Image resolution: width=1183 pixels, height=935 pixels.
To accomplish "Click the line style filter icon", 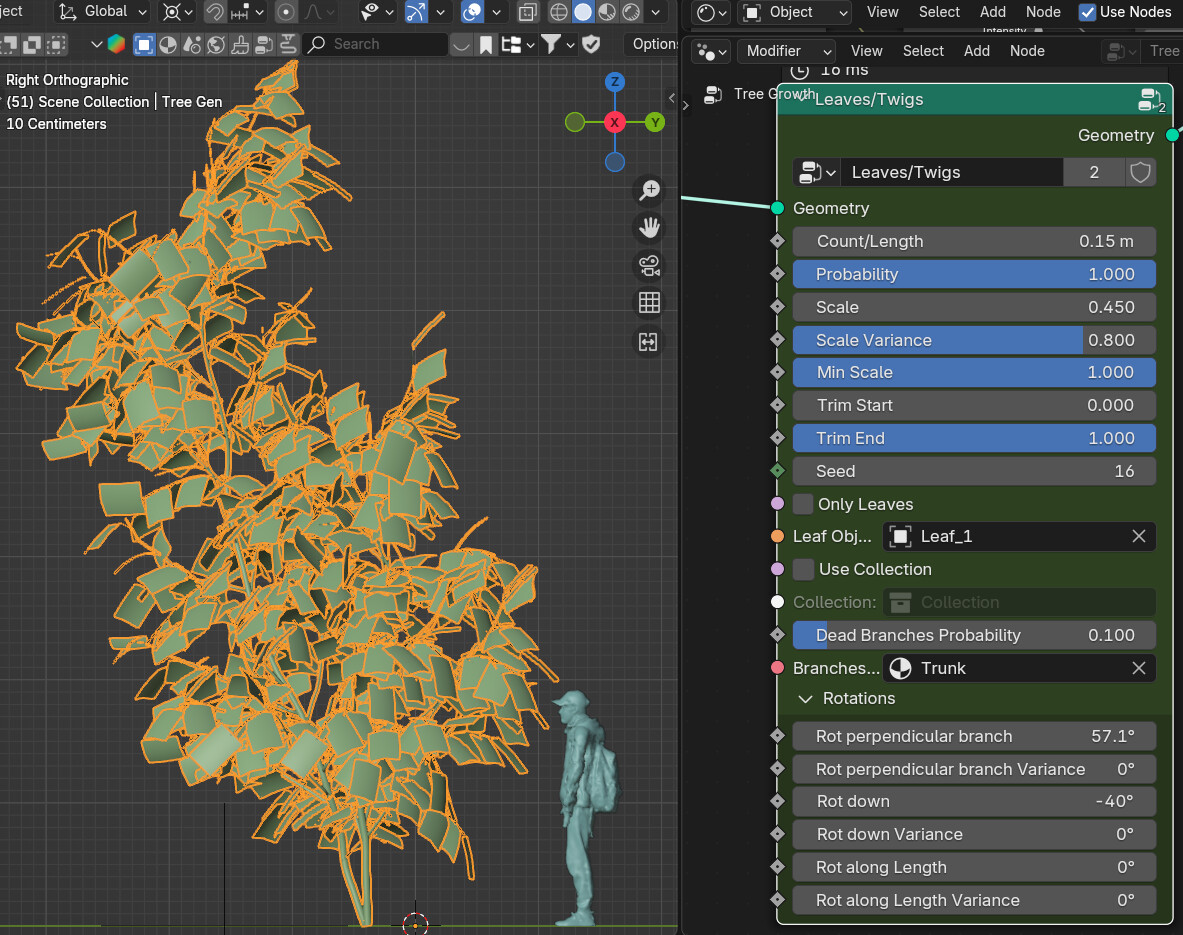I will point(288,45).
